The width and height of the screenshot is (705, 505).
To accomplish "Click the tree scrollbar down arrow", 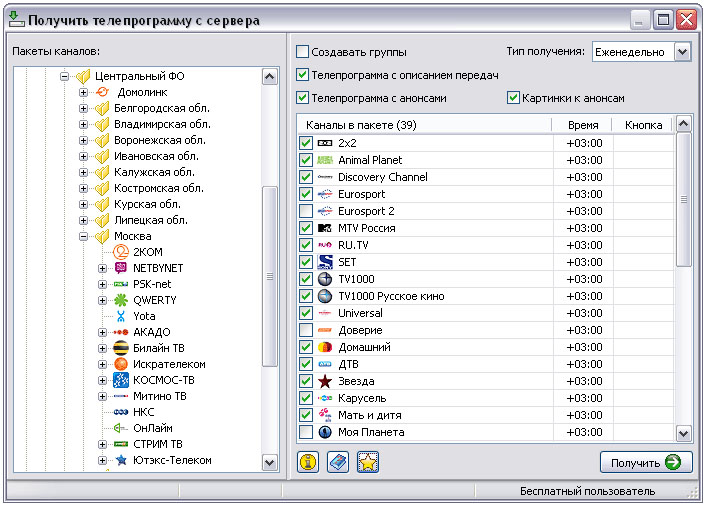I will pos(269,462).
